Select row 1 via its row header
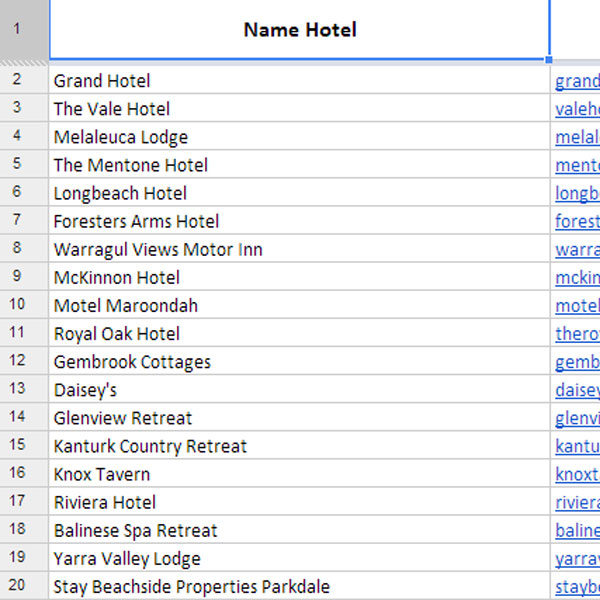 click(18, 30)
